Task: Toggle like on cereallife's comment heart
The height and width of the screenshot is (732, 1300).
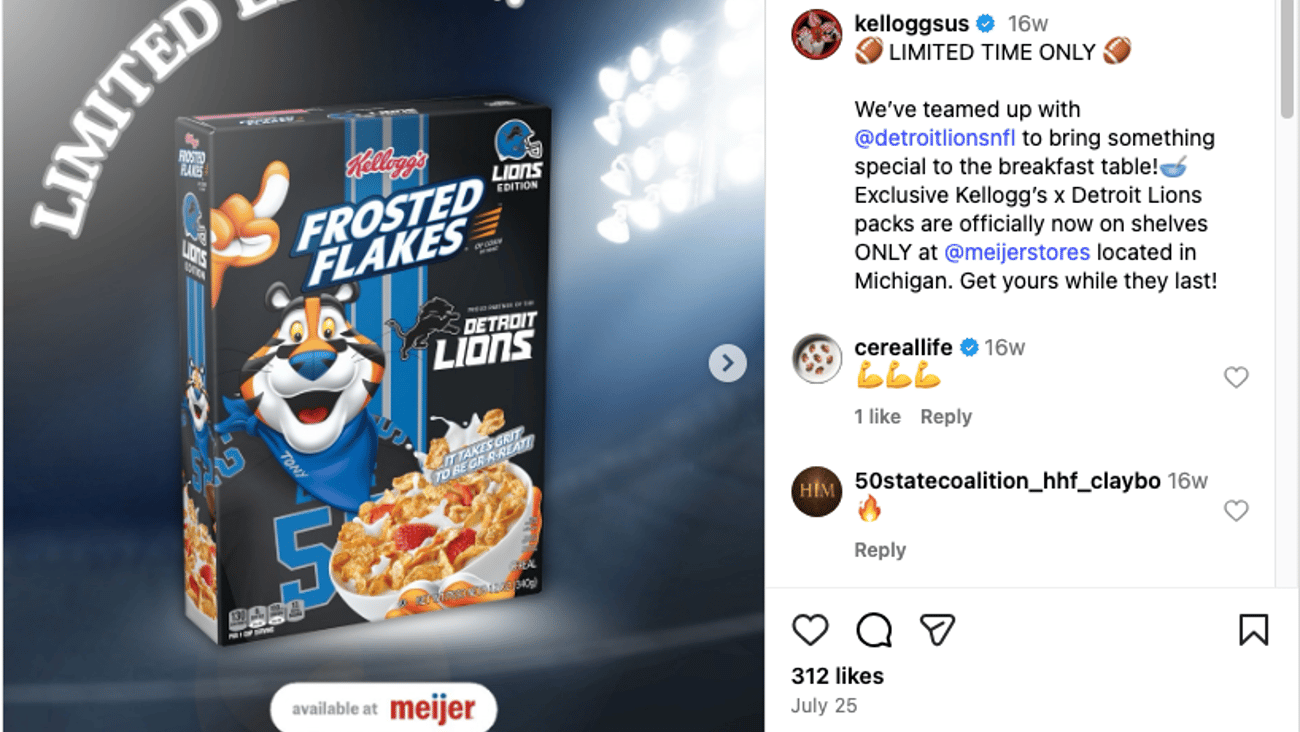Action: pyautogui.click(x=1236, y=377)
